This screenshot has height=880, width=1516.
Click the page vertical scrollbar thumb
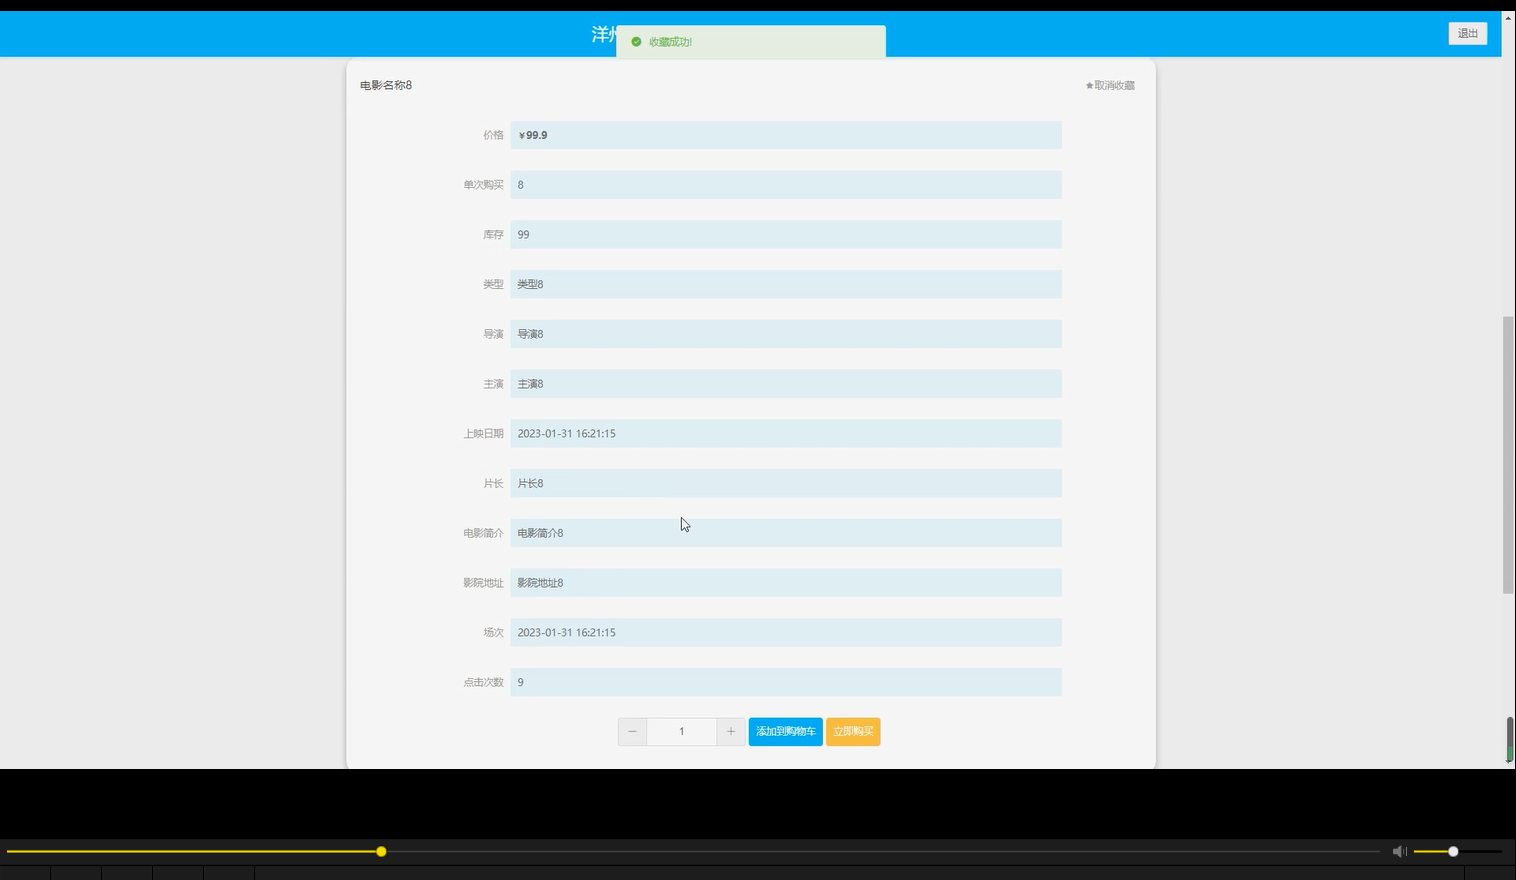point(1508,455)
